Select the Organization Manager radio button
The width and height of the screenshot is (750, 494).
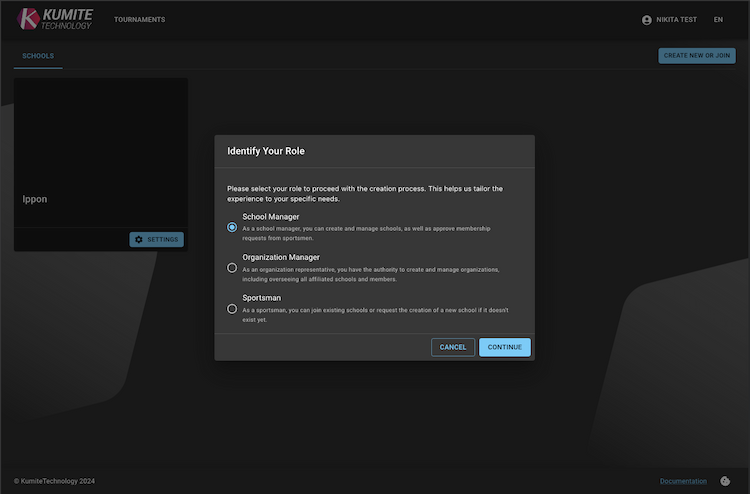click(232, 268)
